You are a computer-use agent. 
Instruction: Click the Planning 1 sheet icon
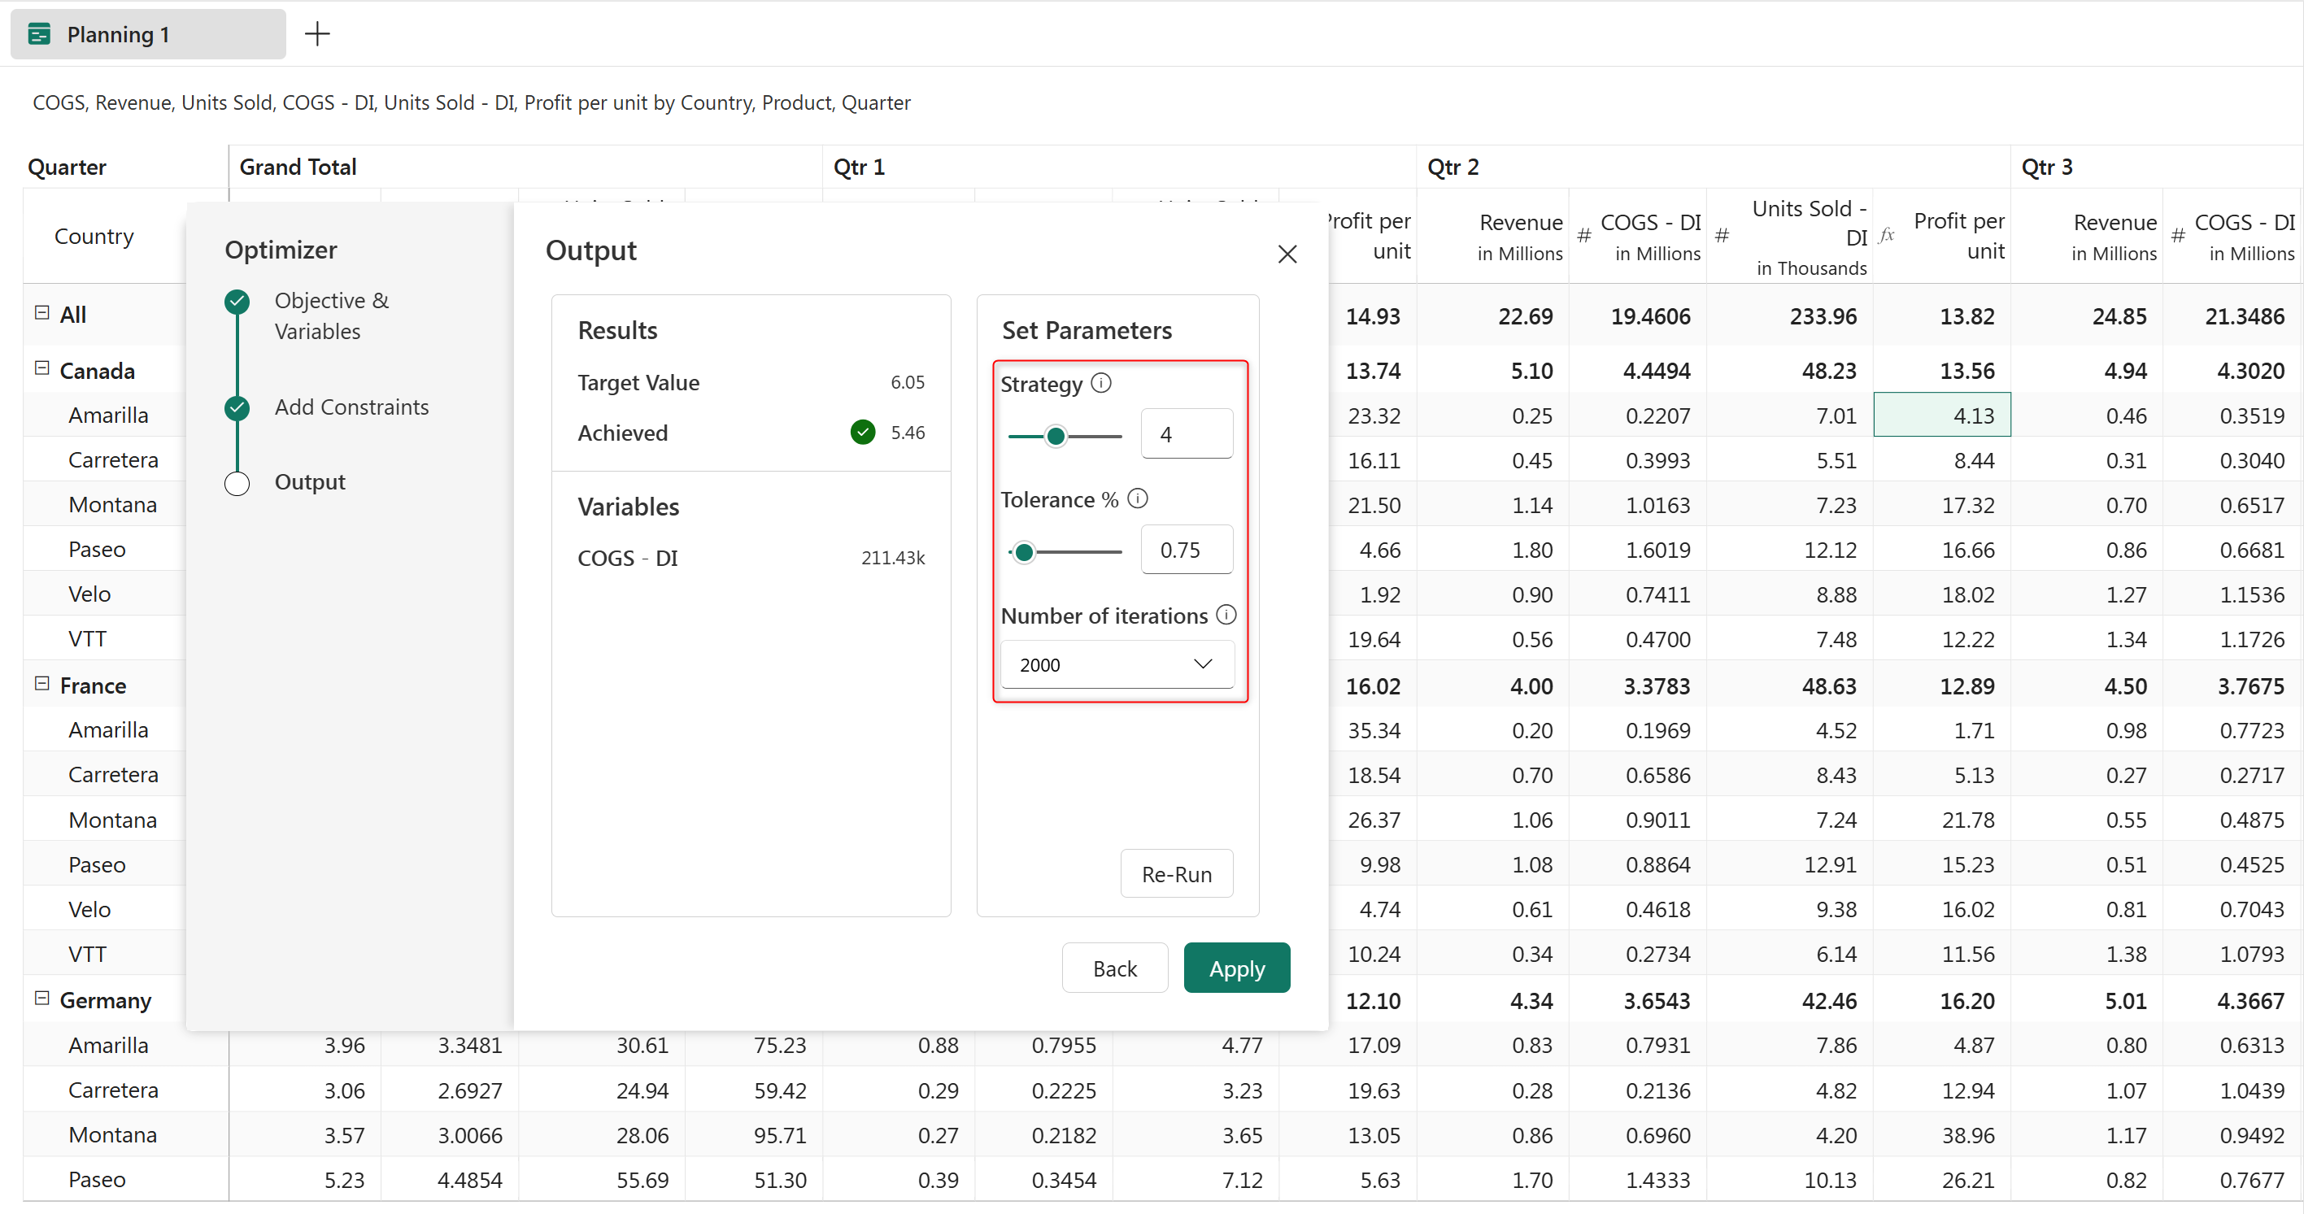point(39,34)
